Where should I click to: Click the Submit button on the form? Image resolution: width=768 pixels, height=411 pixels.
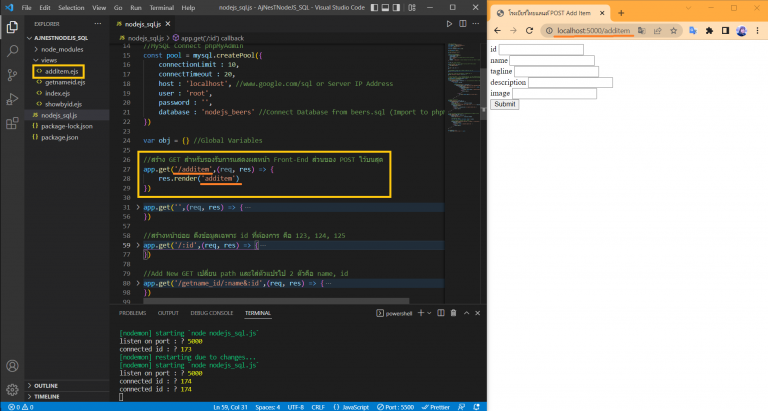[505, 104]
